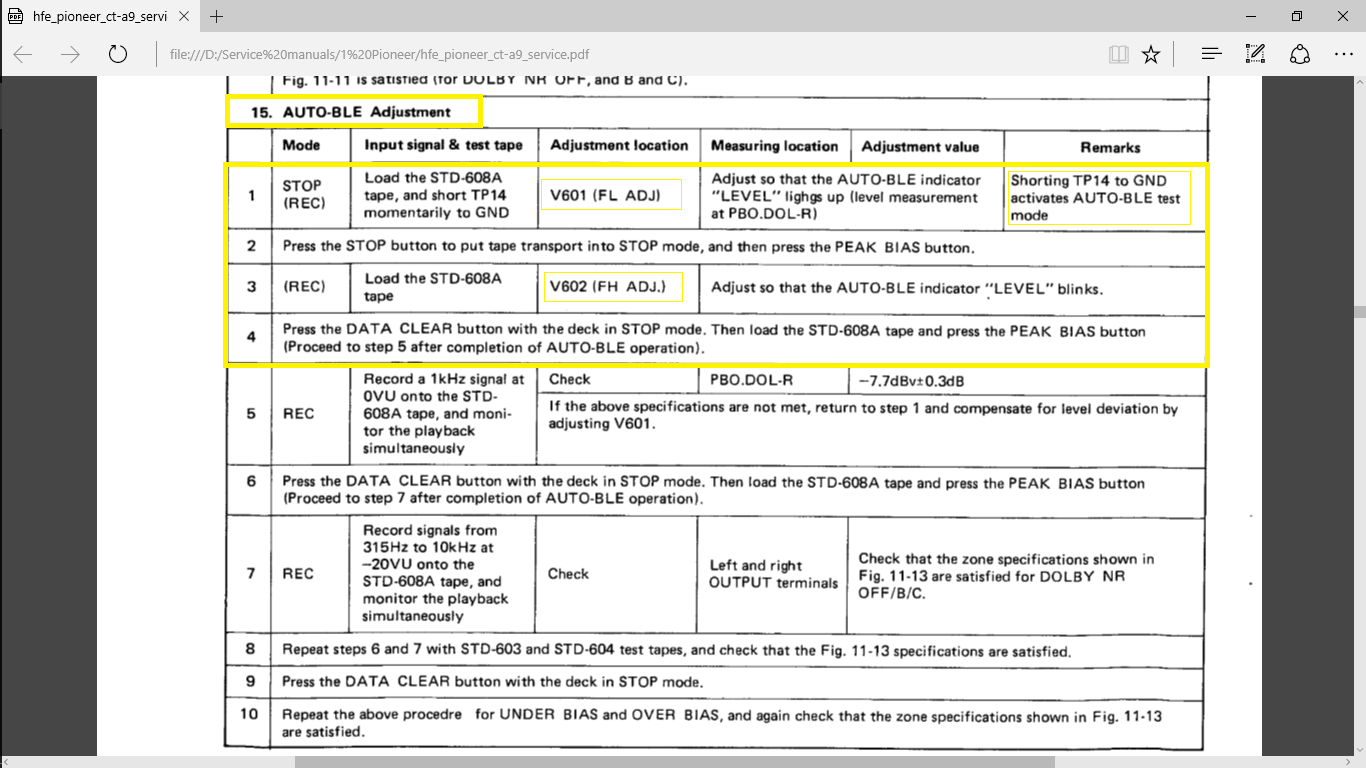The image size is (1366, 768).
Task: Click 'Record a 1kHz signal at 0VU' cell
Action: pyautogui.click(x=444, y=414)
